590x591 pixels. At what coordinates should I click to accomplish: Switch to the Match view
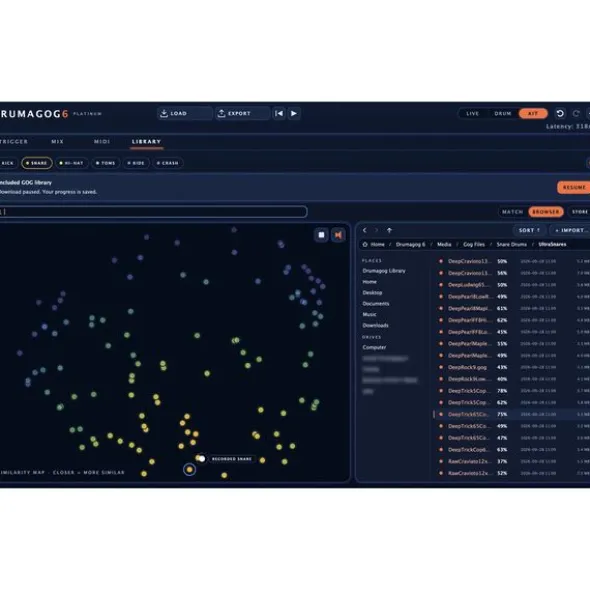click(x=513, y=212)
